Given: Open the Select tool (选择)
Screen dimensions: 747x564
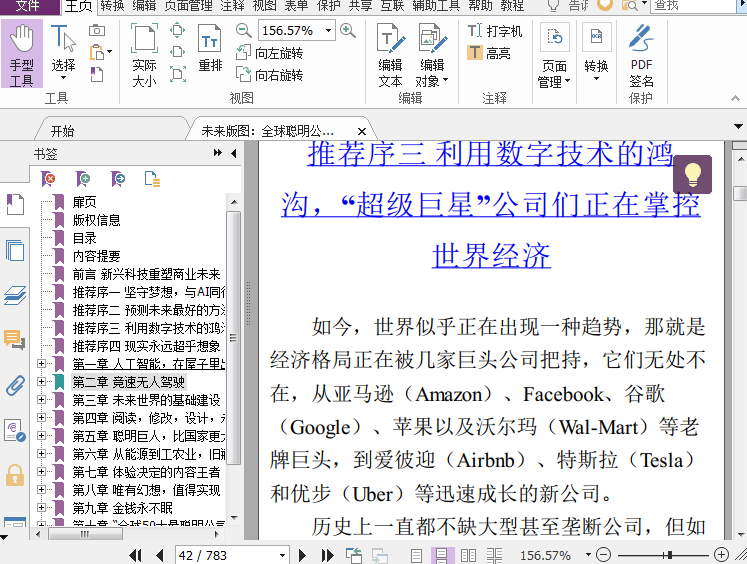Looking at the screenshot, I should 63,53.
